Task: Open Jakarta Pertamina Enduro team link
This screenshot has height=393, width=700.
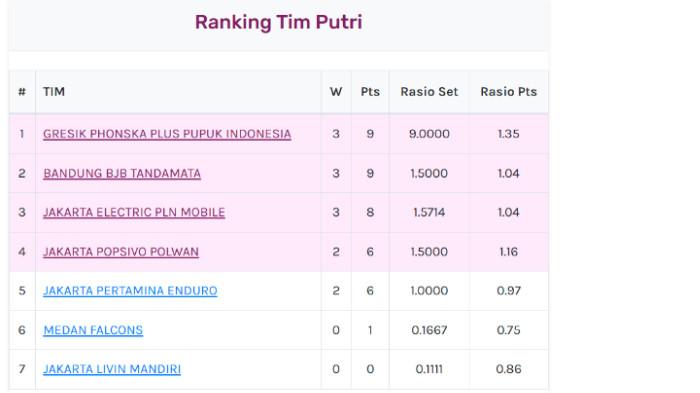Action: click(x=130, y=291)
